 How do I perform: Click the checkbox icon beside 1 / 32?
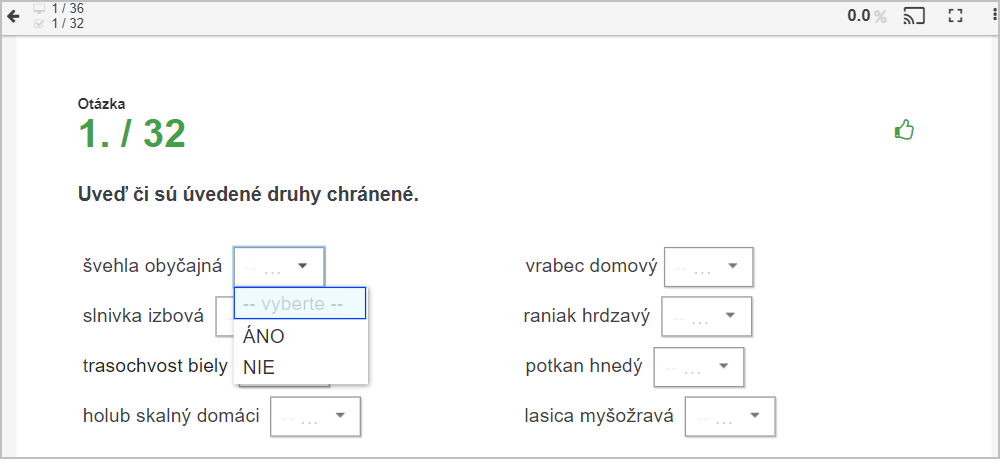click(x=40, y=24)
